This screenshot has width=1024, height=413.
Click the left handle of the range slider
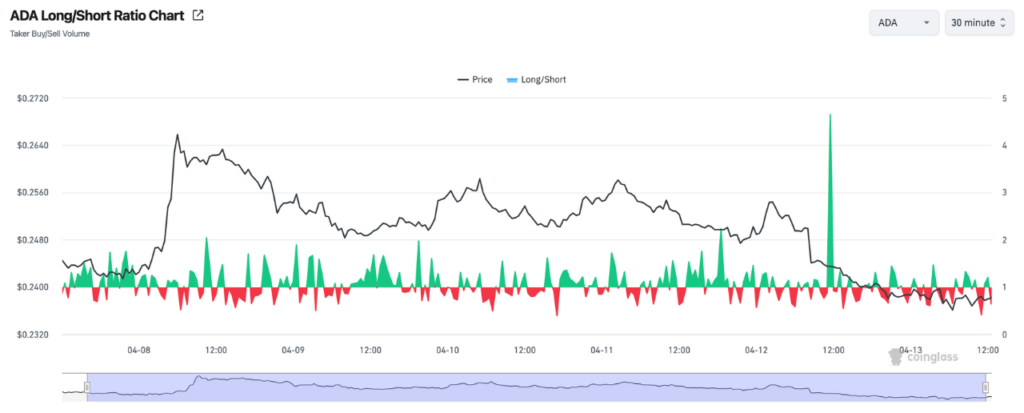coord(87,387)
